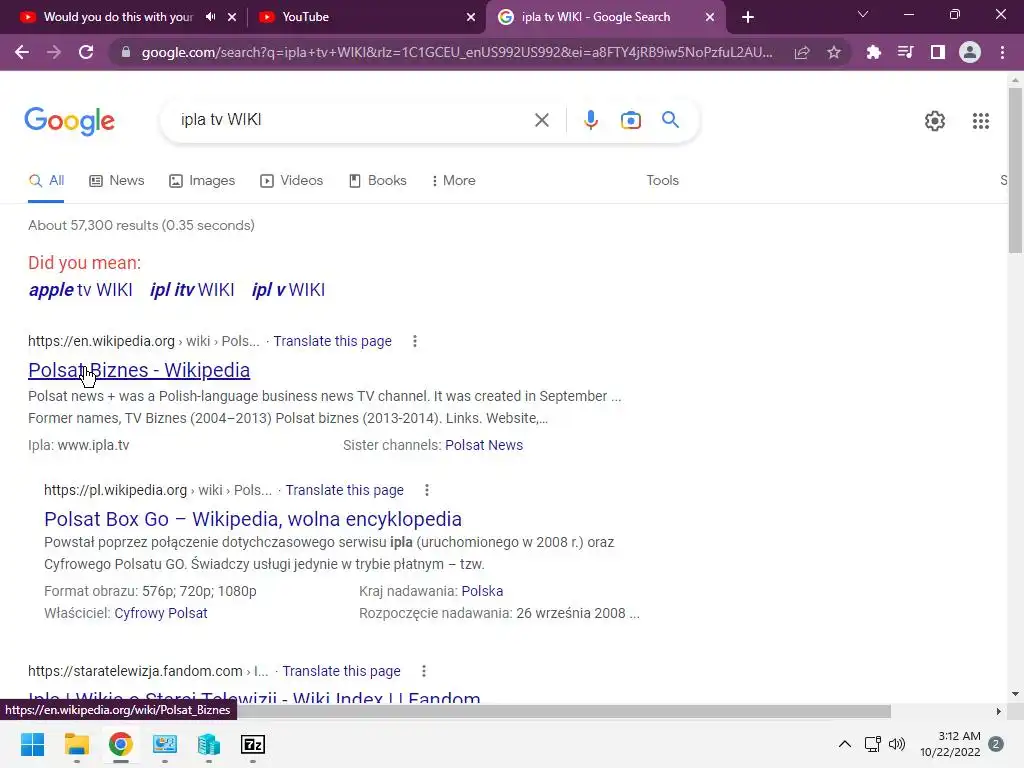Search by image camera icon
The width and height of the screenshot is (1024, 768).
tap(631, 120)
